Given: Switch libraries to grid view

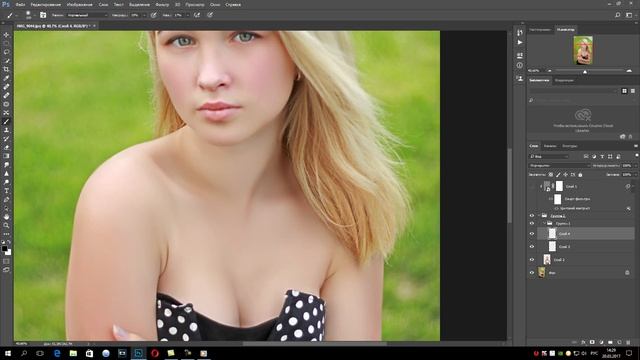Looking at the screenshot, I should pyautogui.click(x=624, y=91).
